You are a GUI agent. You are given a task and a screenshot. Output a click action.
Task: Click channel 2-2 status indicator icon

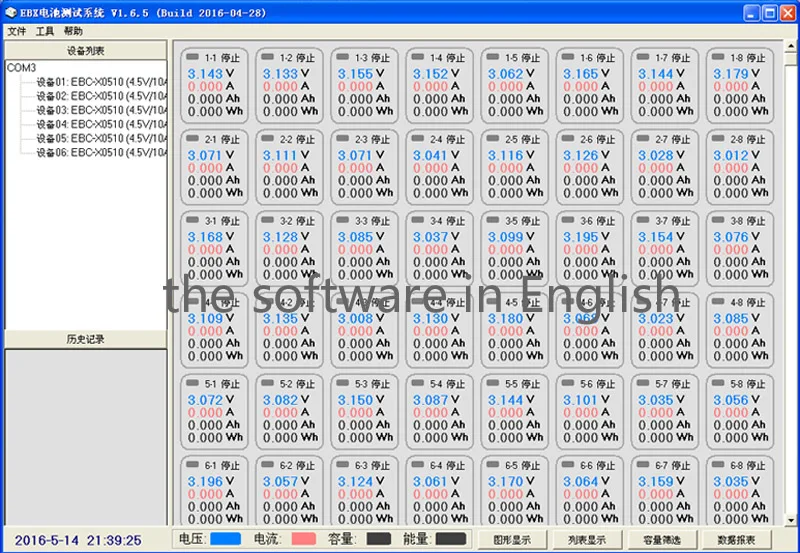tap(267, 138)
